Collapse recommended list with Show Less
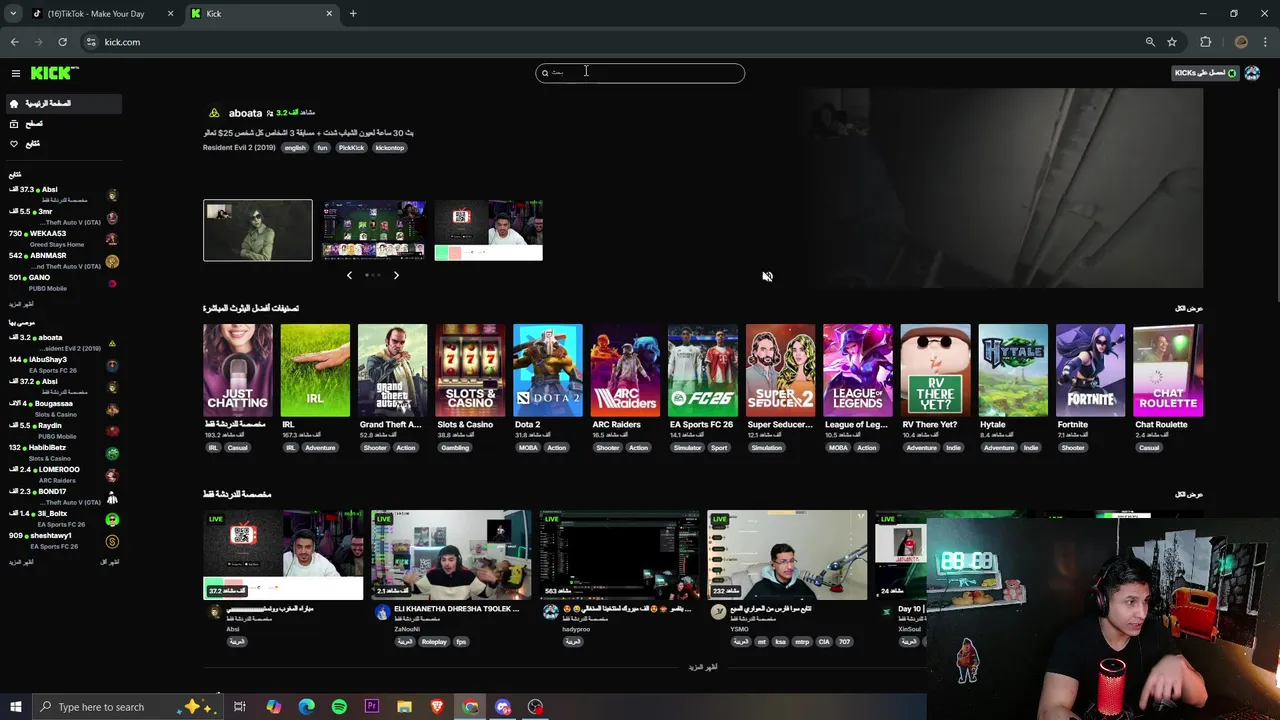The height and width of the screenshot is (720, 1280). [110, 563]
